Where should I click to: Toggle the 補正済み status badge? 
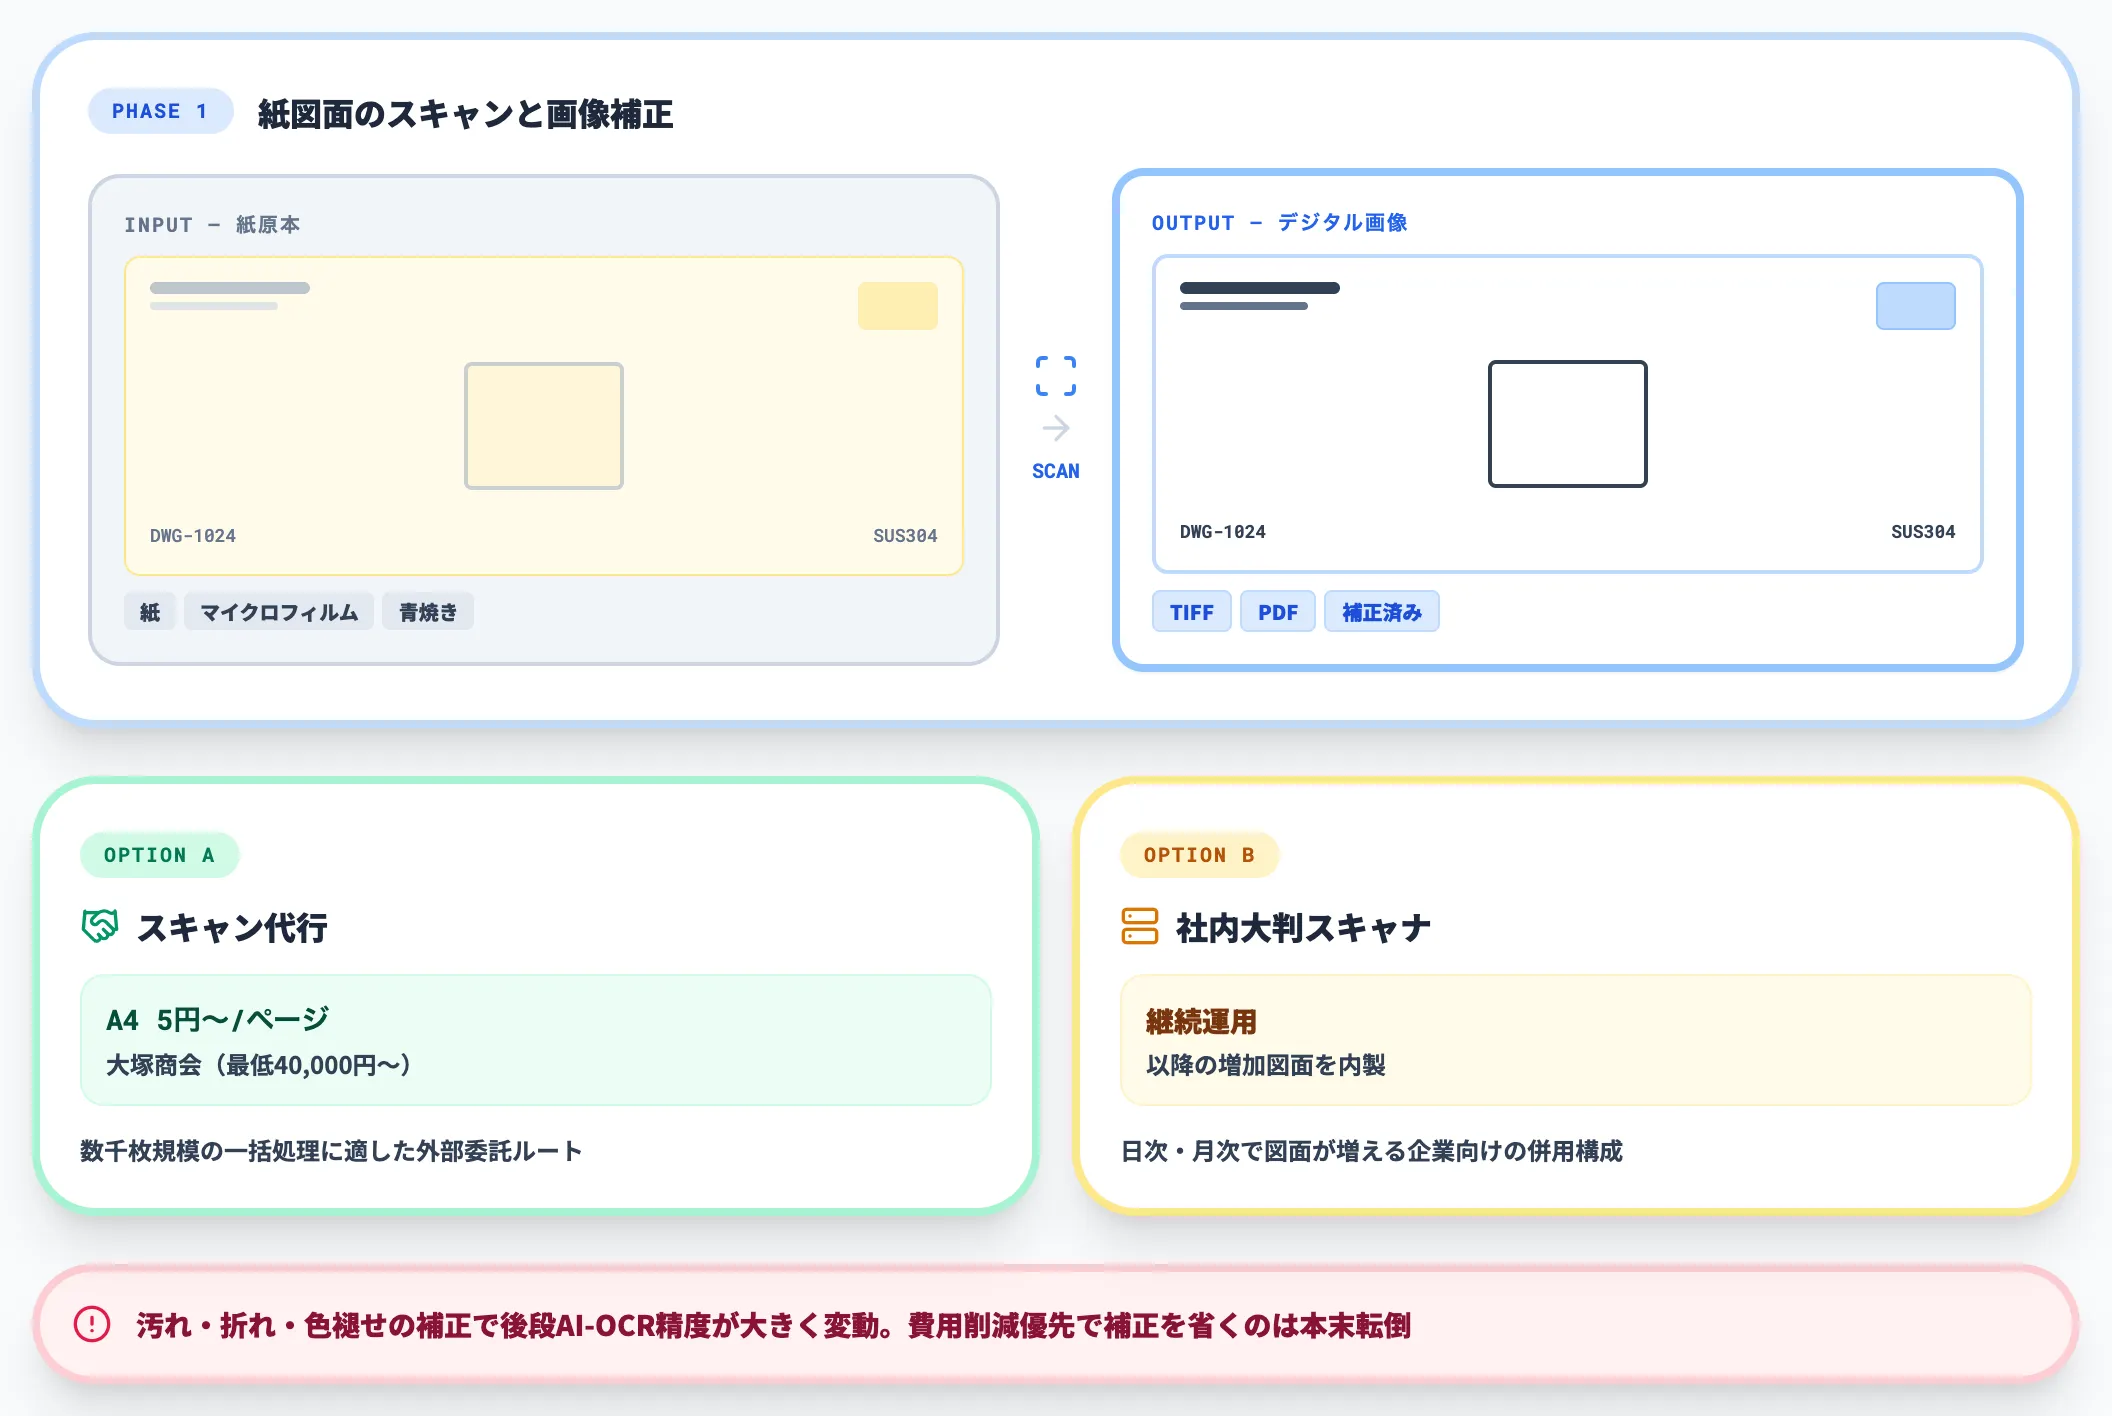click(1381, 611)
